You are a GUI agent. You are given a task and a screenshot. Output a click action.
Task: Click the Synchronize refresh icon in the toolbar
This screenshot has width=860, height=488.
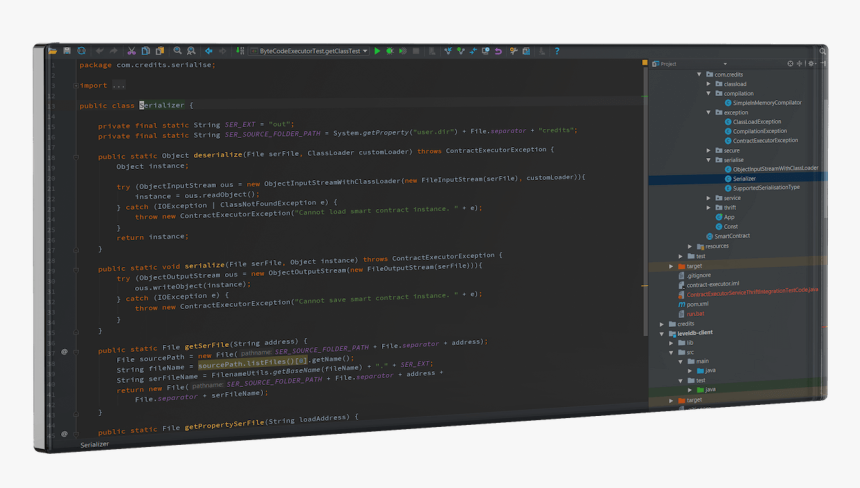(x=82, y=51)
